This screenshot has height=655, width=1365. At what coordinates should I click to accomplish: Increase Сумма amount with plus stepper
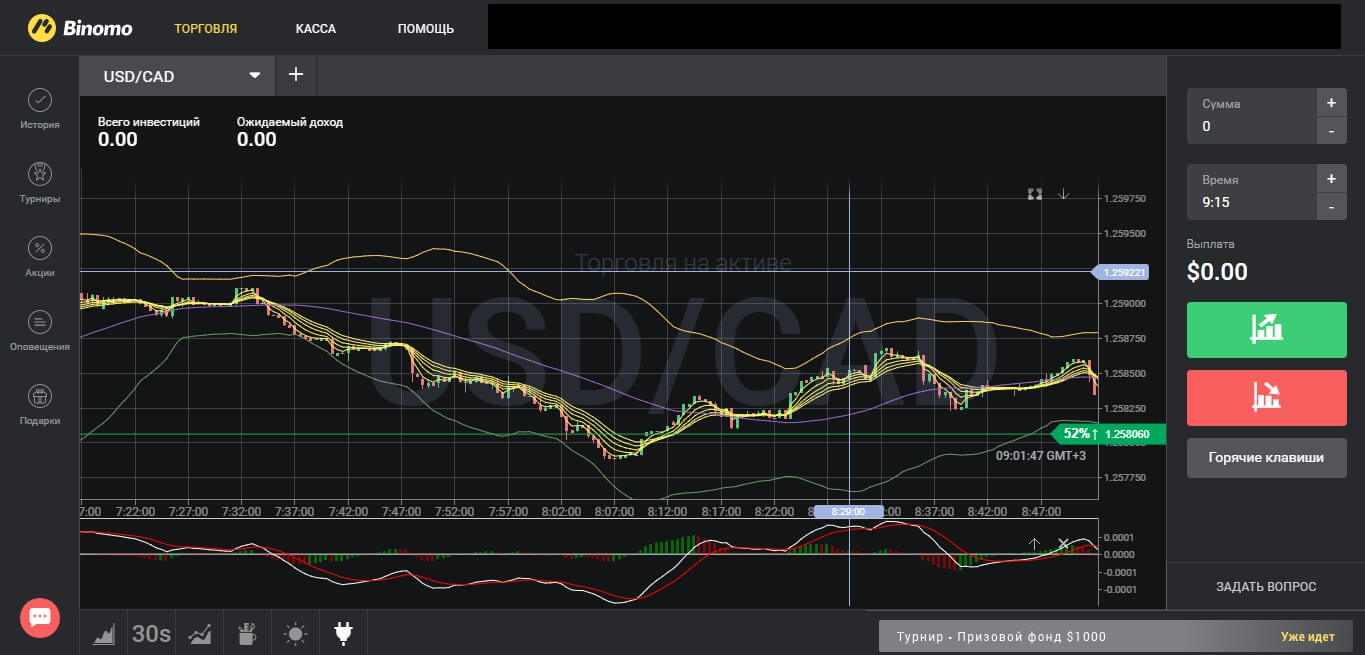[1331, 103]
